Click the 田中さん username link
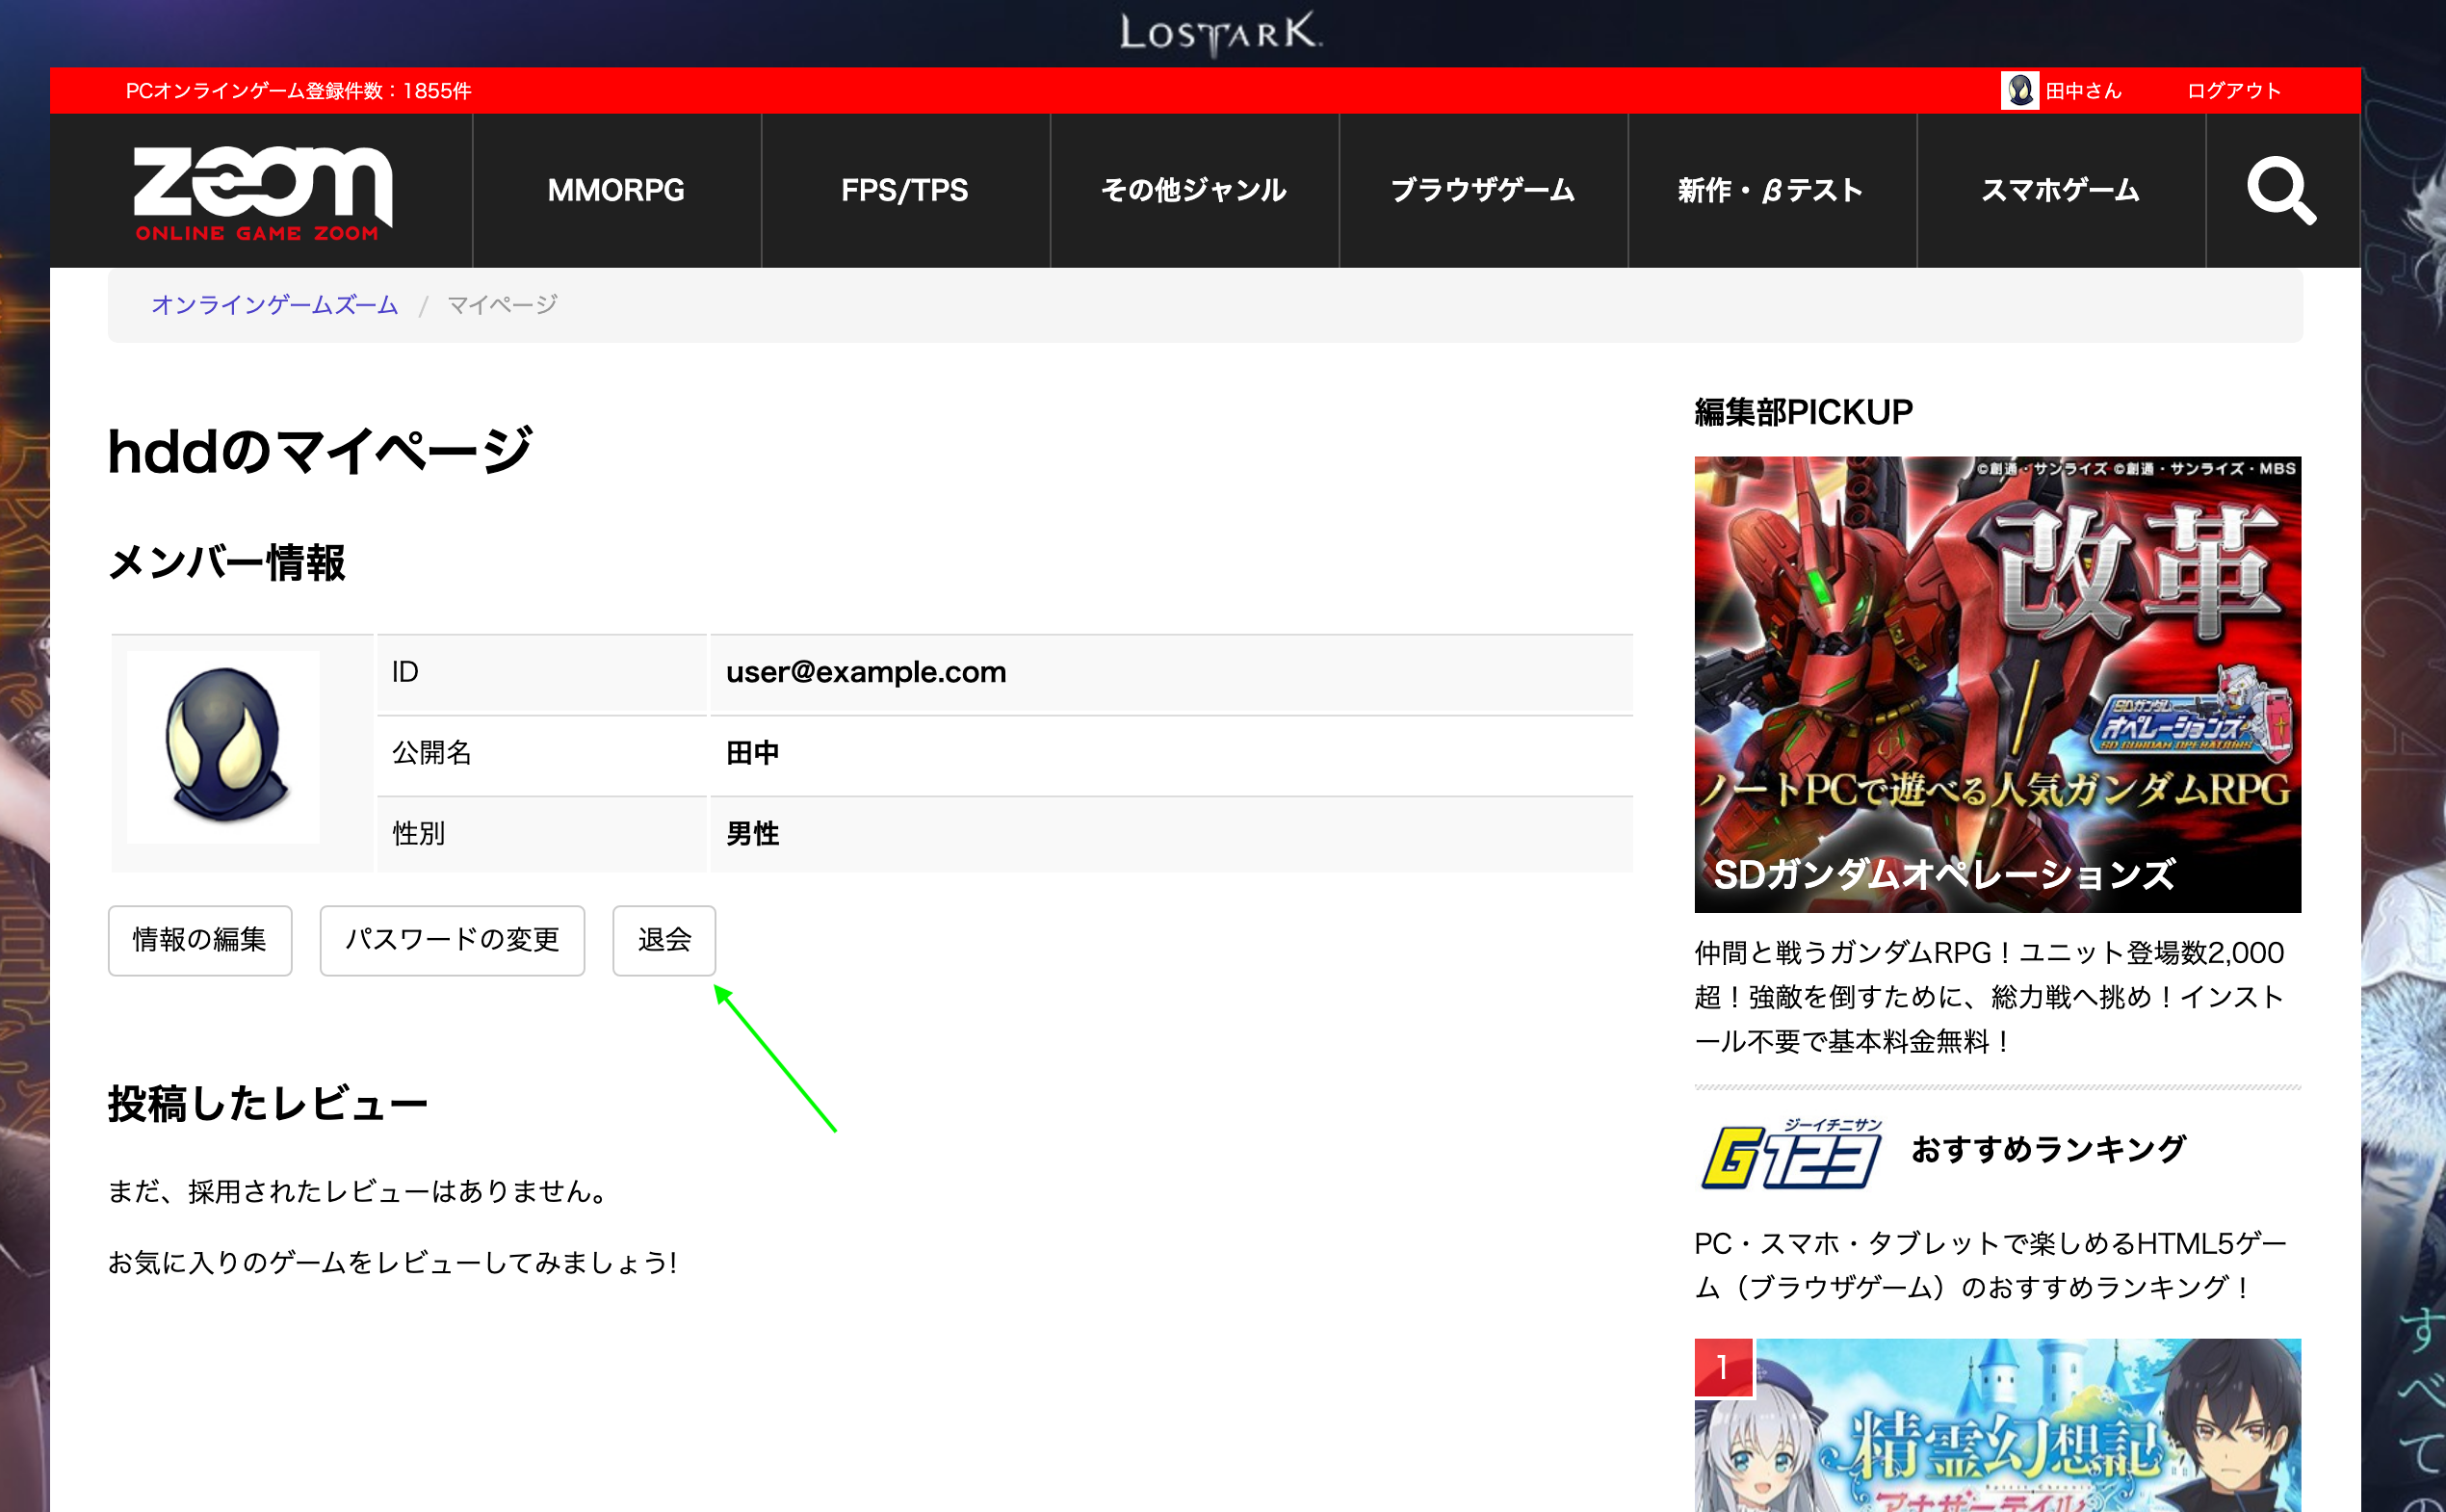2446x1512 pixels. pyautogui.click(x=2084, y=91)
